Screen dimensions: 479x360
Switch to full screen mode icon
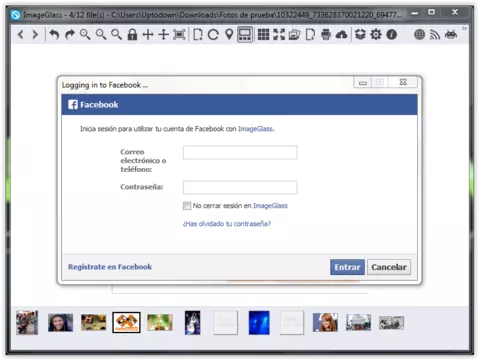coord(279,35)
